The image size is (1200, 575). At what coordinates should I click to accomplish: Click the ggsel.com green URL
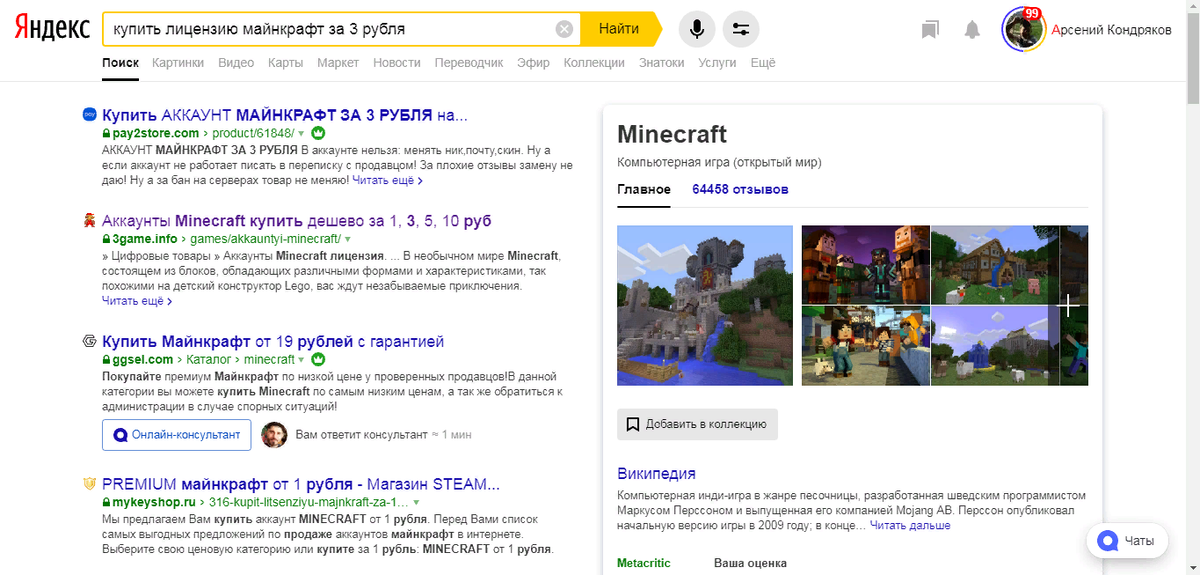[x=144, y=359]
